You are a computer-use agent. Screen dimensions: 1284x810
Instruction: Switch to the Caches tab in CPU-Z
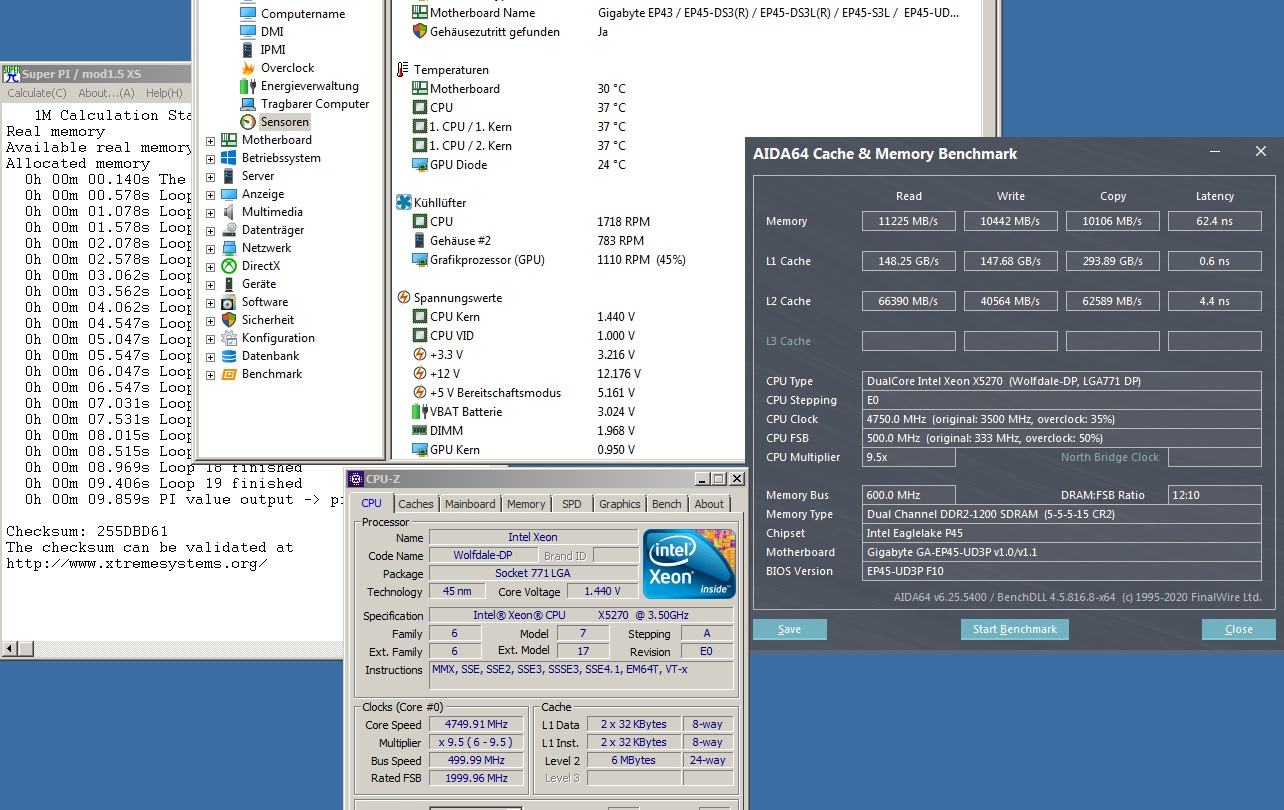click(416, 504)
